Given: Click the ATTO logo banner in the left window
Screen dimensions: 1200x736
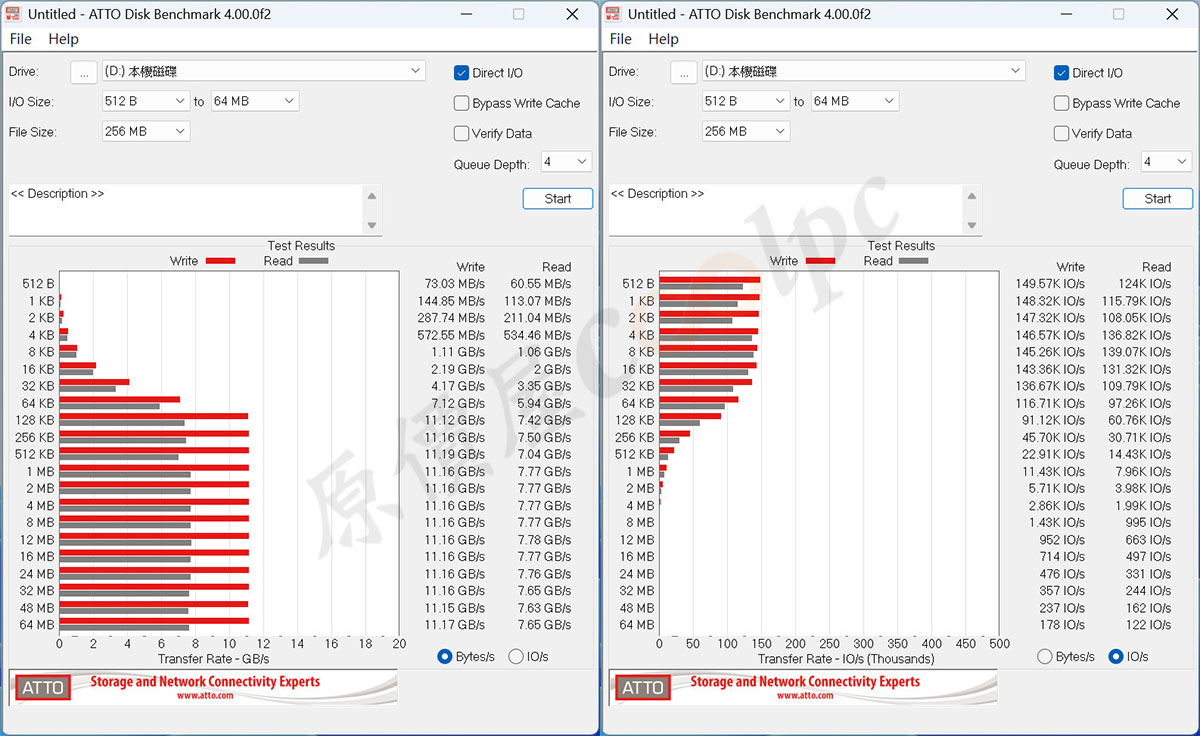Looking at the screenshot, I should [203, 687].
